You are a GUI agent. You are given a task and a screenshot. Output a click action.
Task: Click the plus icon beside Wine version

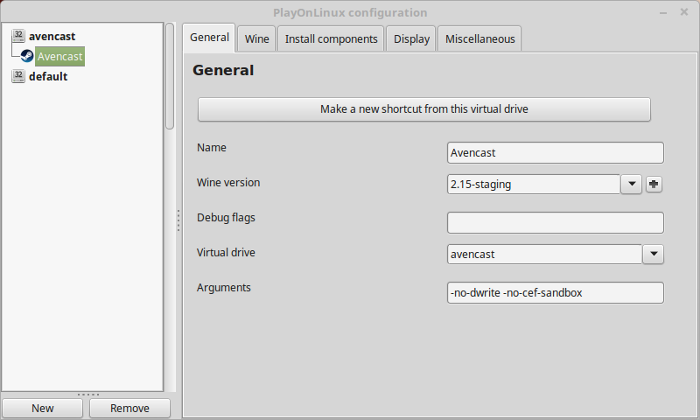click(654, 184)
